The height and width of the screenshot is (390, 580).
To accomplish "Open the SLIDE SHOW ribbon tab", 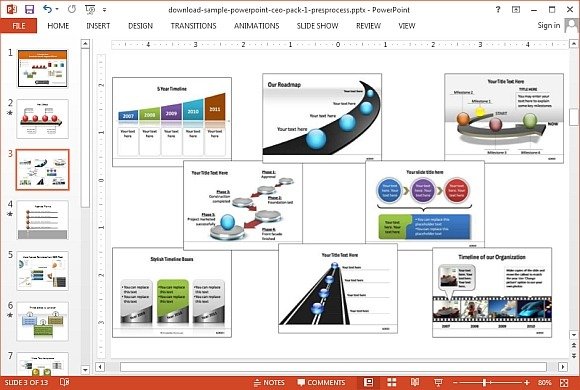I will click(317, 26).
